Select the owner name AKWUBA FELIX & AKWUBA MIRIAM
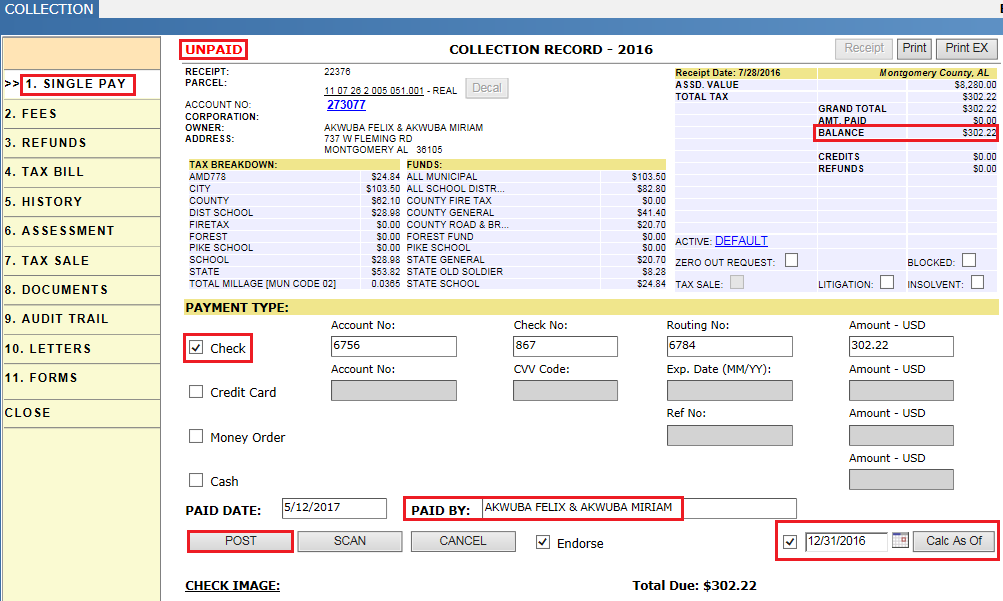Image resolution: width=1003 pixels, height=601 pixels. (x=404, y=128)
